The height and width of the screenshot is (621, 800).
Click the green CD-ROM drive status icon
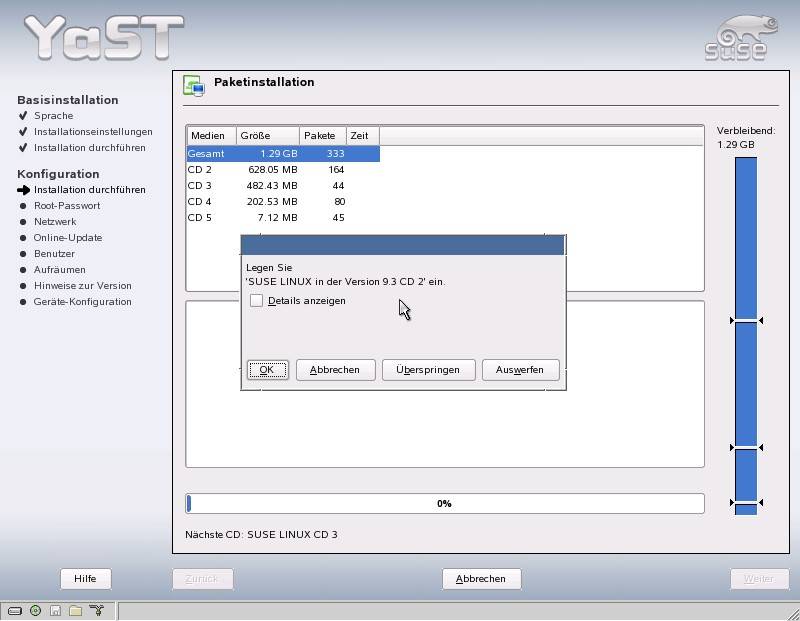[35, 610]
